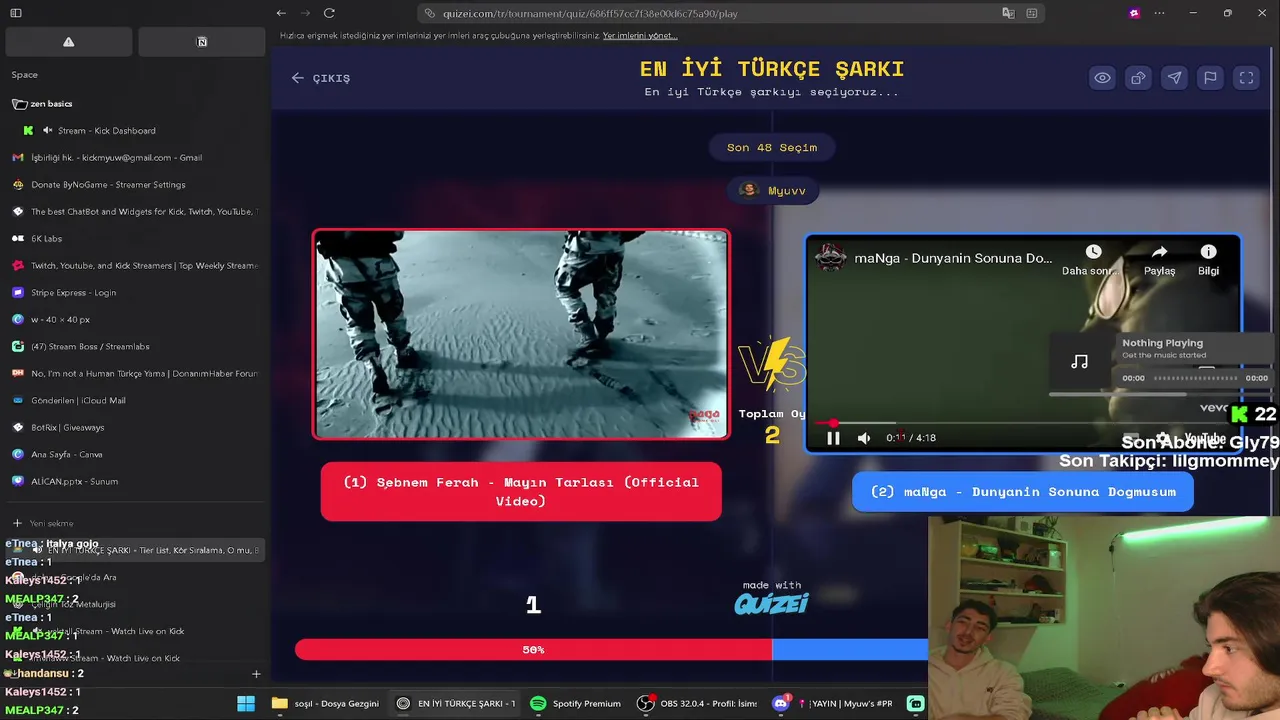Mute the YouTube video volume

[x=864, y=438]
